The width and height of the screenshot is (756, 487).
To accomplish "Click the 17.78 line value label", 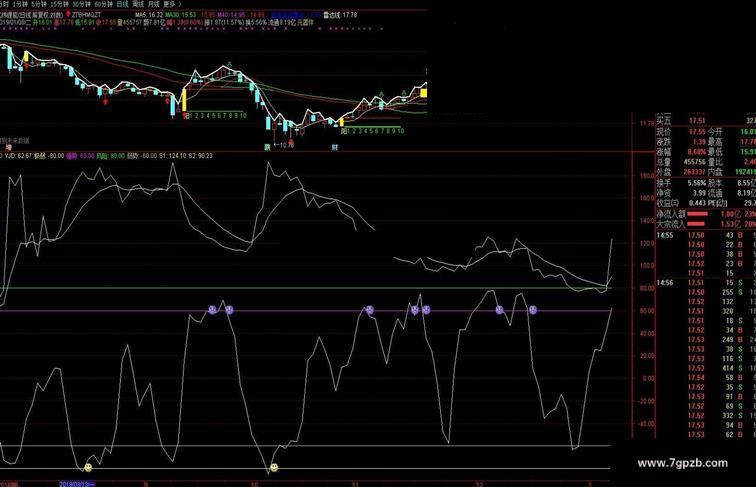I will tap(350, 15).
